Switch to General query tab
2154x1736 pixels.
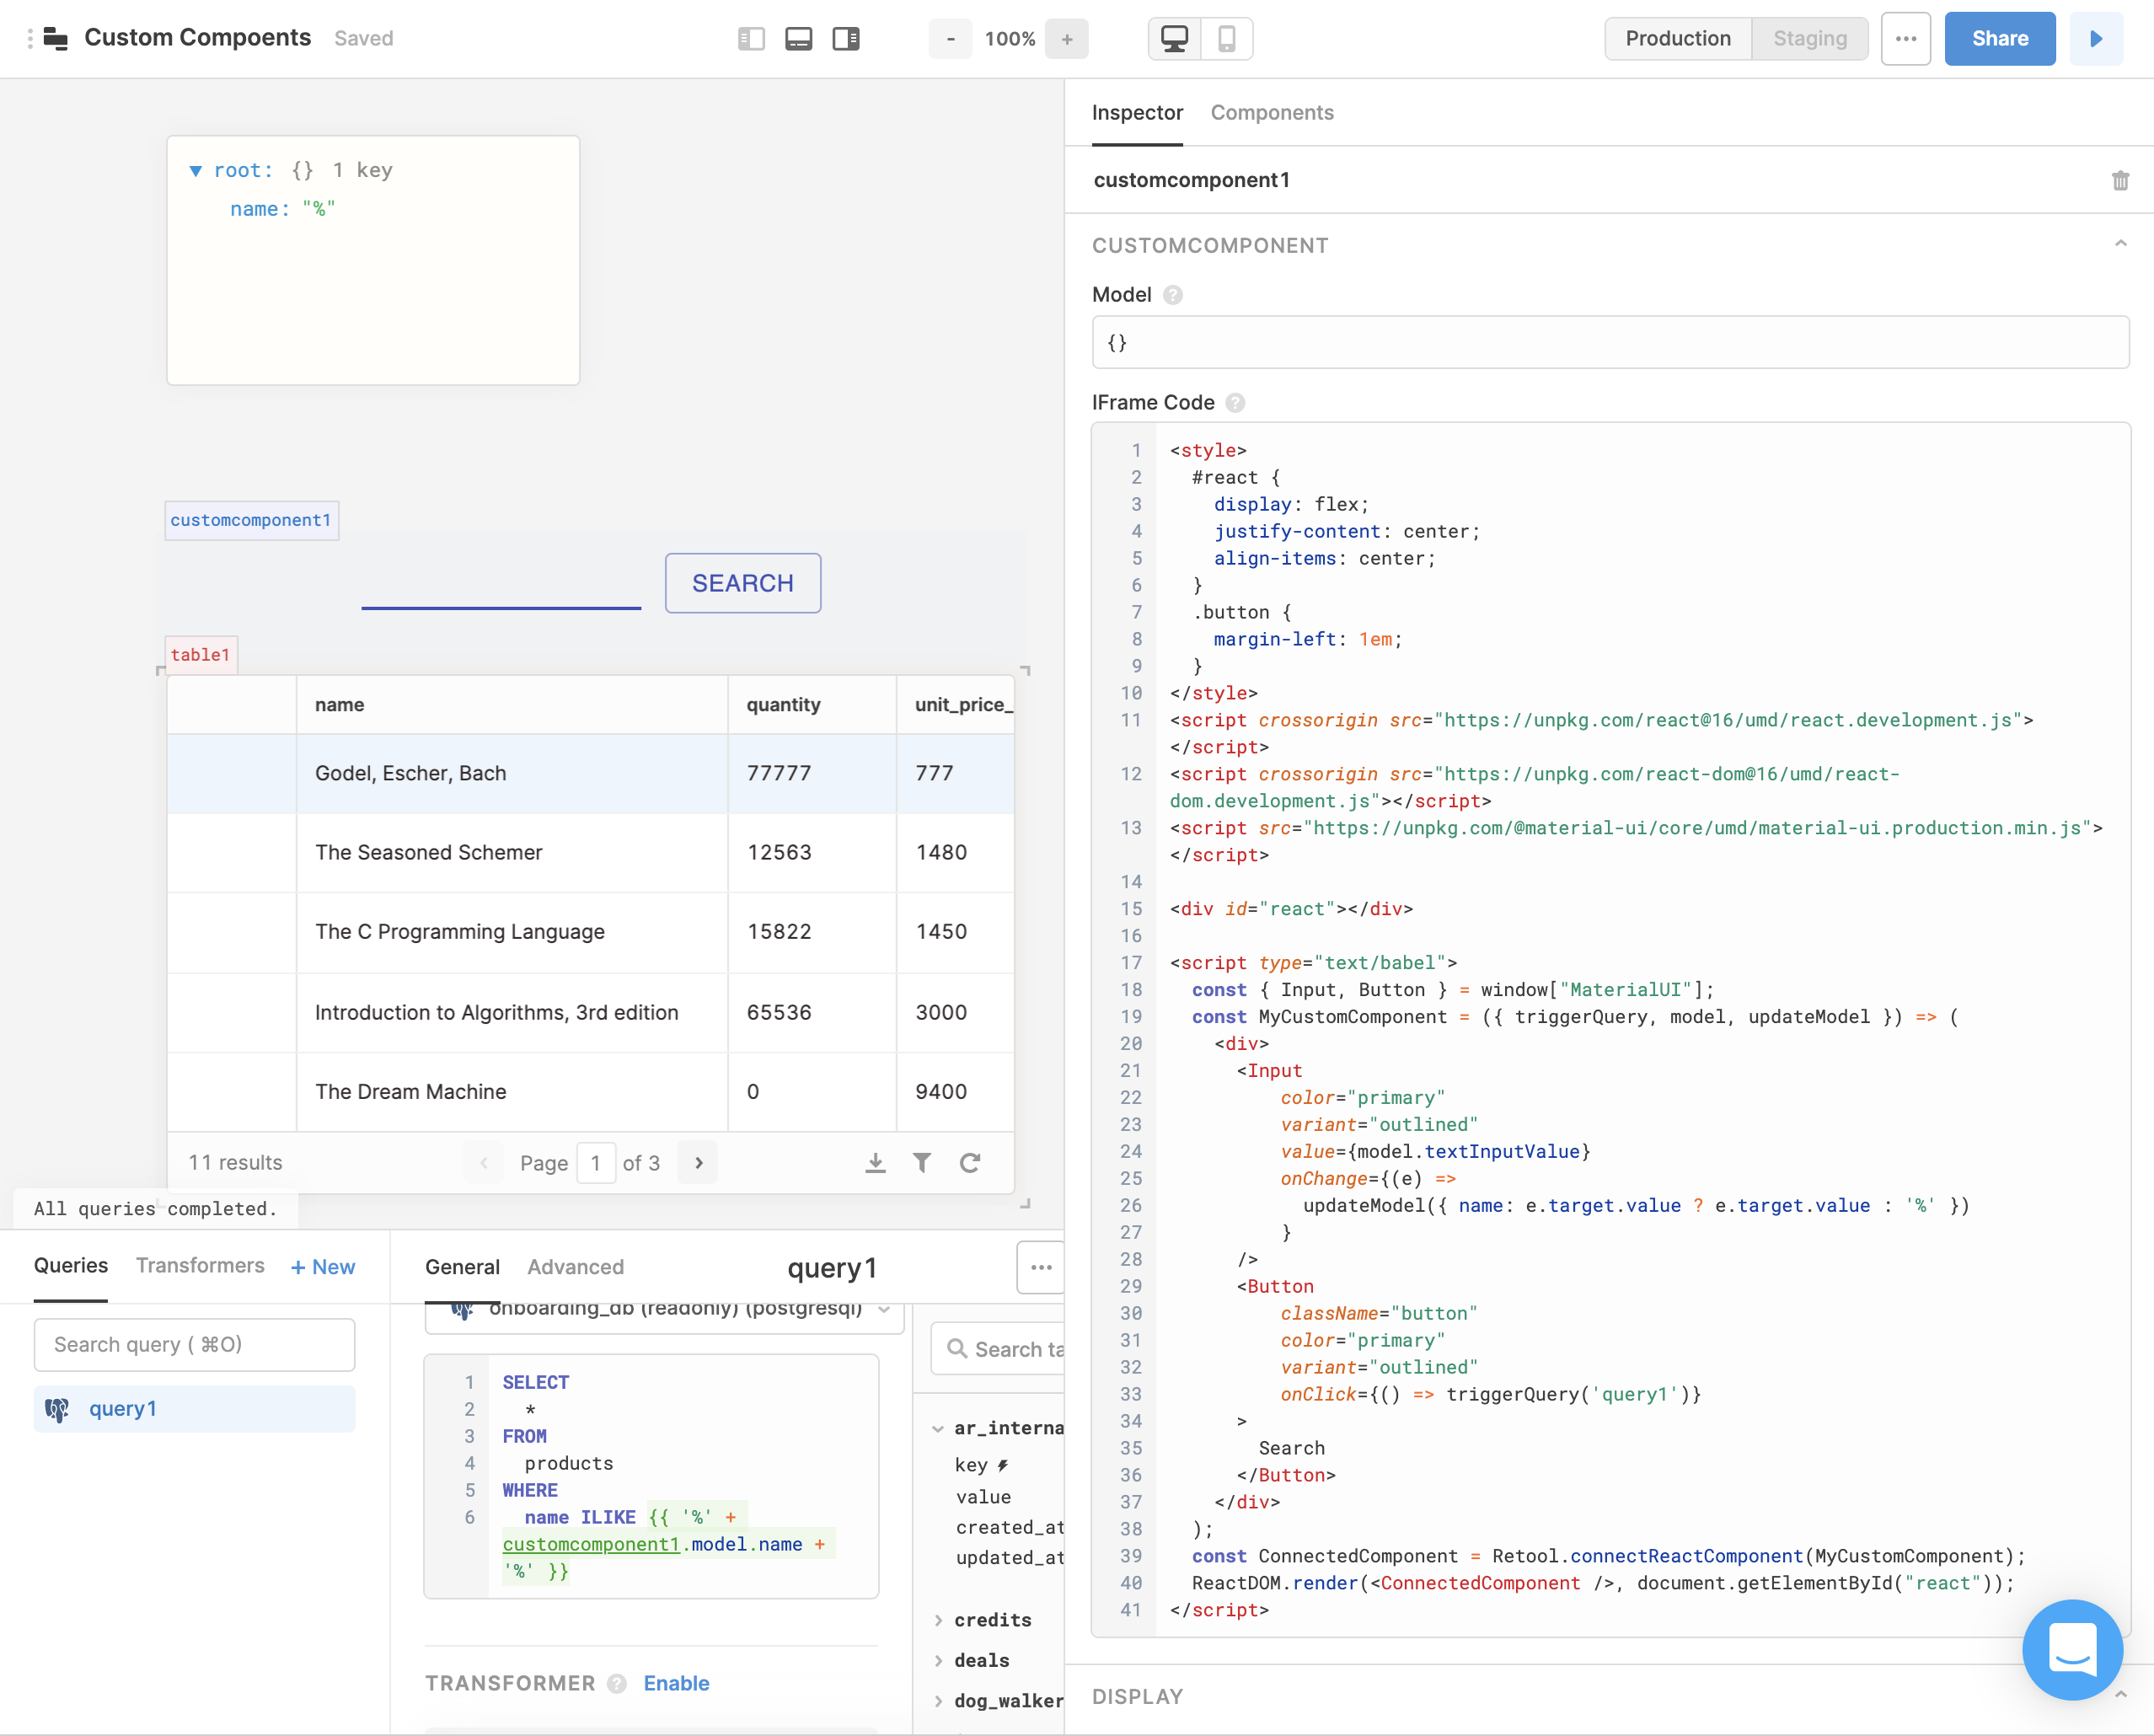[462, 1267]
